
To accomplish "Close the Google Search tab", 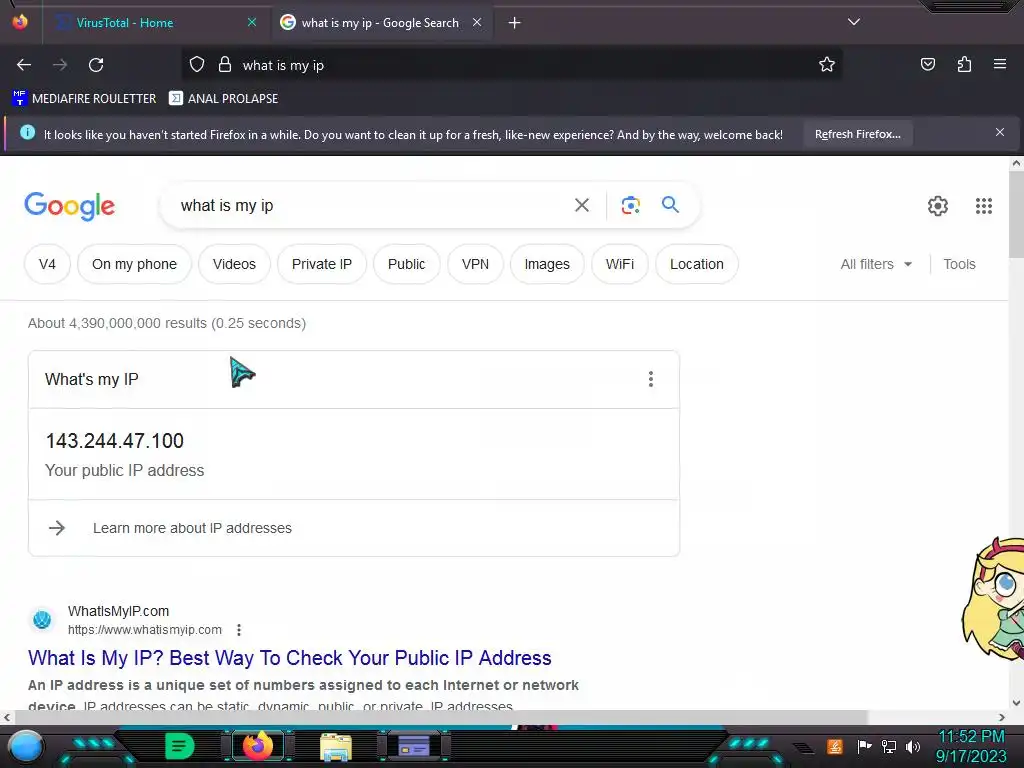I will (x=477, y=22).
